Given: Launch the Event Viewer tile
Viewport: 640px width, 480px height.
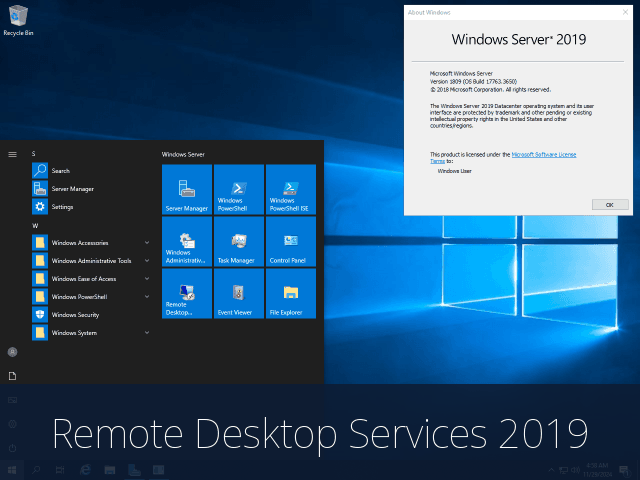Looking at the screenshot, I should (x=239, y=293).
